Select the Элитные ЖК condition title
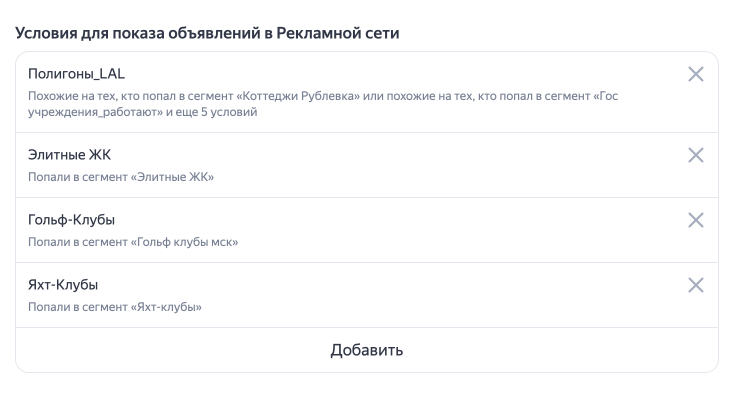 (69, 155)
